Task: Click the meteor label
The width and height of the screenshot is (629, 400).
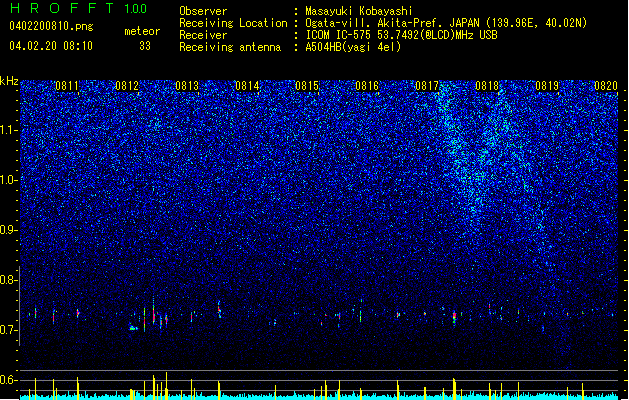Action: click(142, 31)
